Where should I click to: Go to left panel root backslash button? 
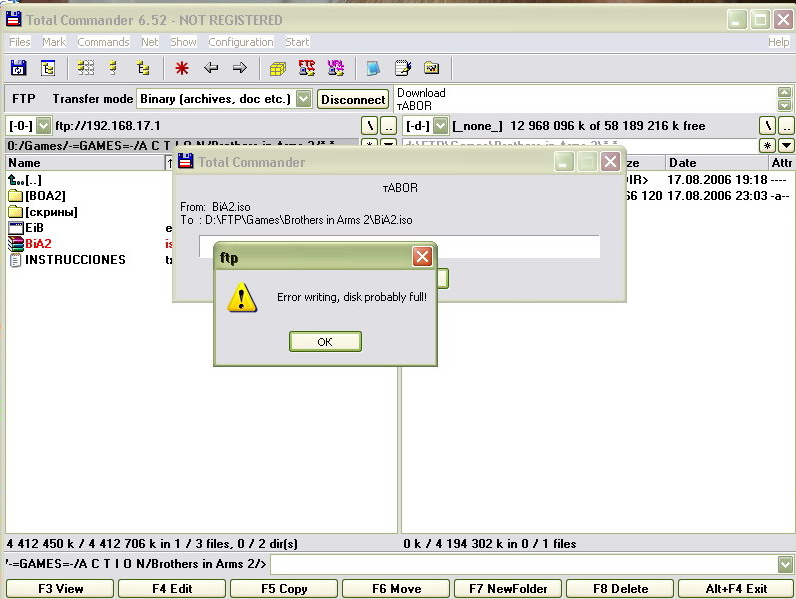[370, 125]
